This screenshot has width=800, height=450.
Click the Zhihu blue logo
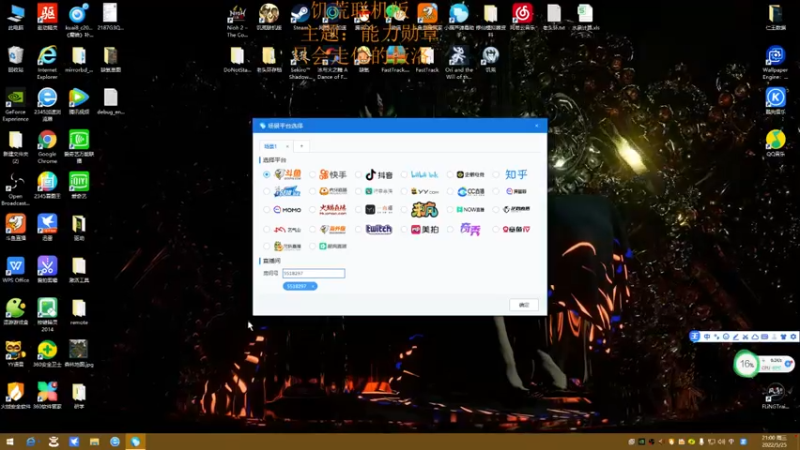click(x=516, y=174)
